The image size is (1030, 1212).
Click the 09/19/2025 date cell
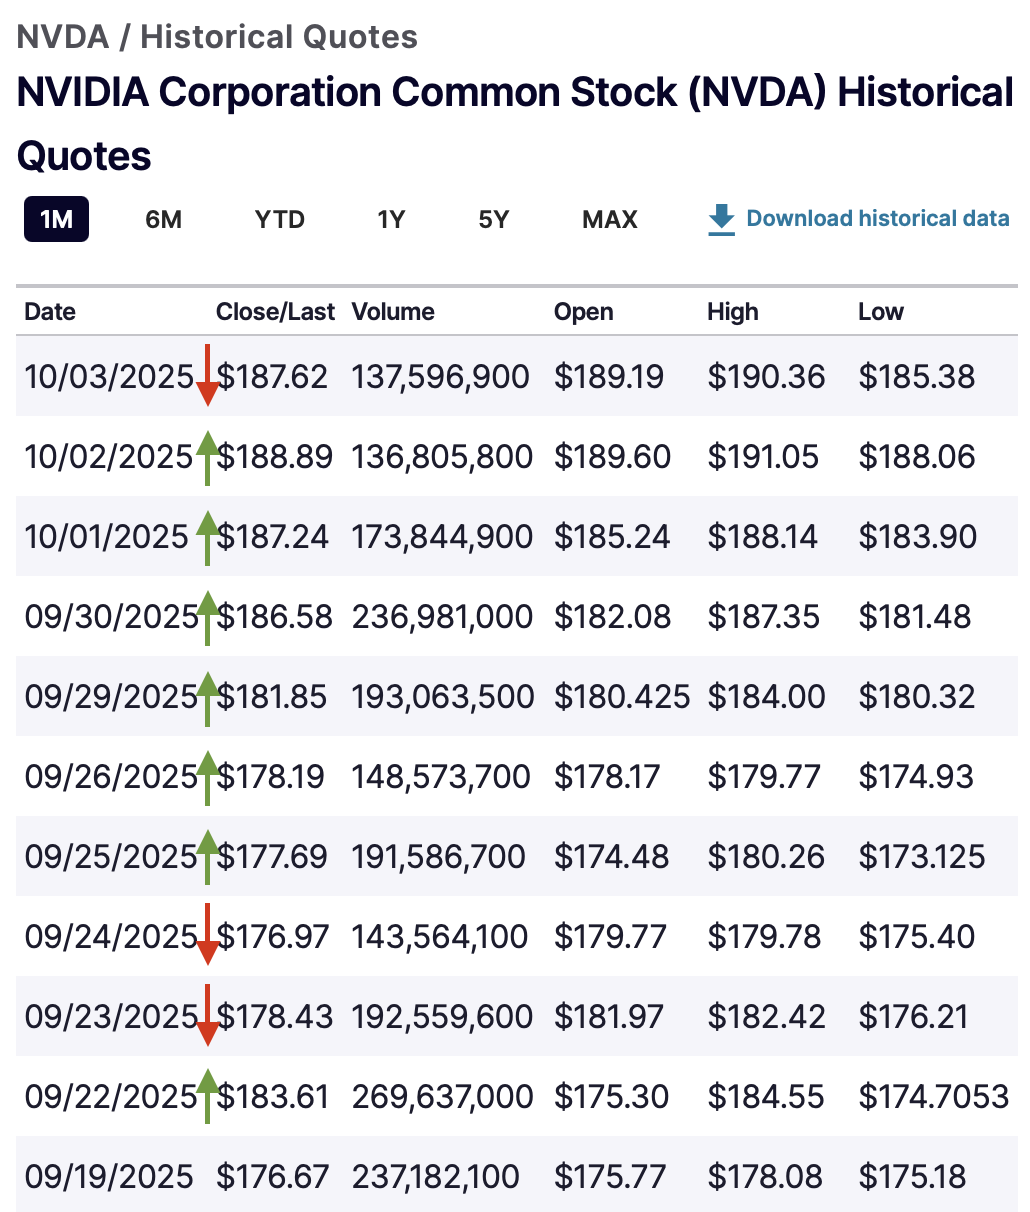pyautogui.click(x=108, y=1176)
